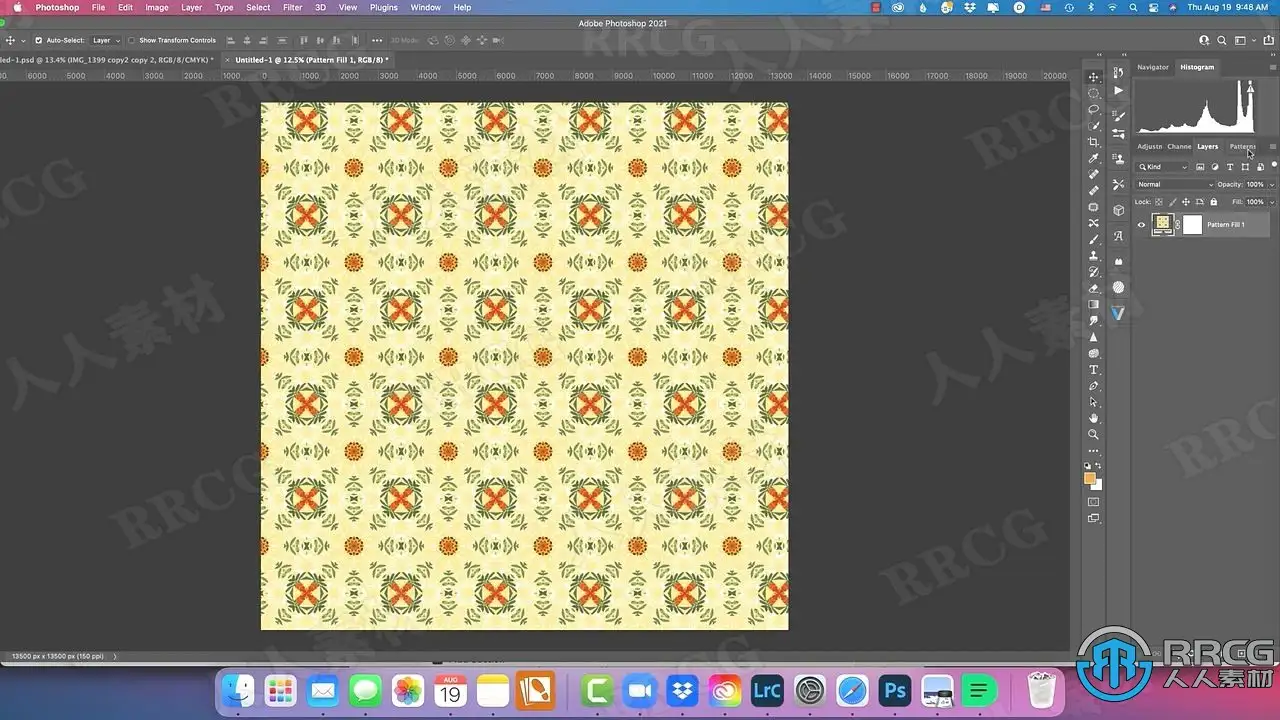Open the Normal blend mode dropdown
The width and height of the screenshot is (1280, 720).
click(x=1175, y=185)
